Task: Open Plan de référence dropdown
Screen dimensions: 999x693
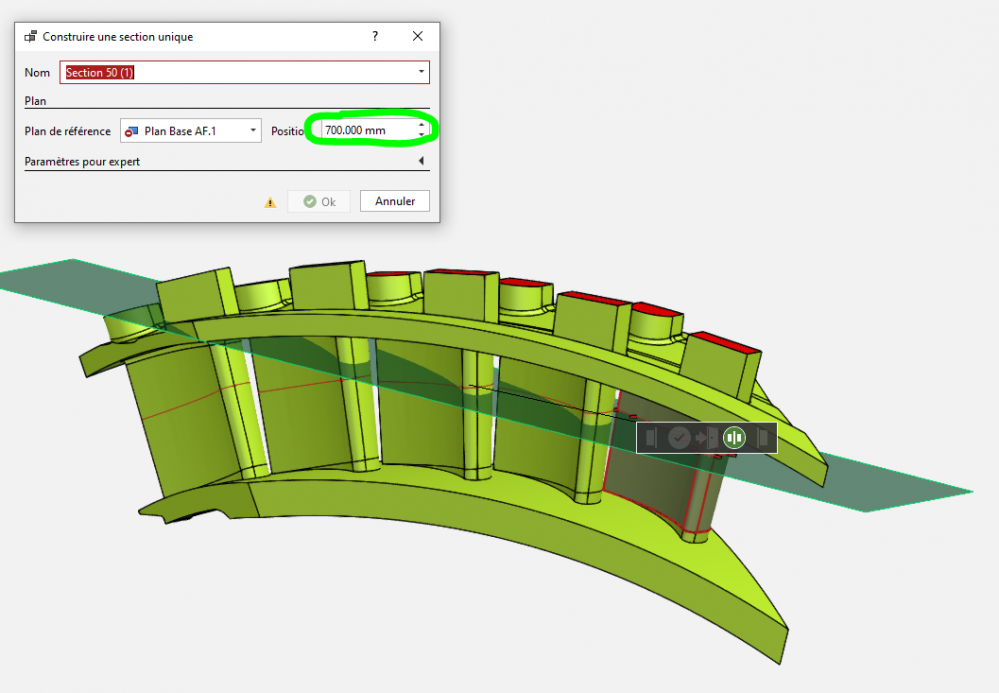Action: (x=253, y=131)
